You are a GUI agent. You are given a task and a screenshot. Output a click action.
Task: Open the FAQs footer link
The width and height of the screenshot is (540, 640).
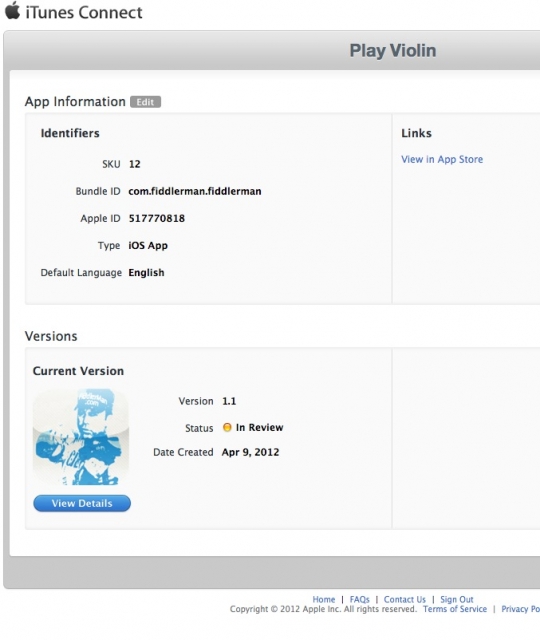point(360,599)
